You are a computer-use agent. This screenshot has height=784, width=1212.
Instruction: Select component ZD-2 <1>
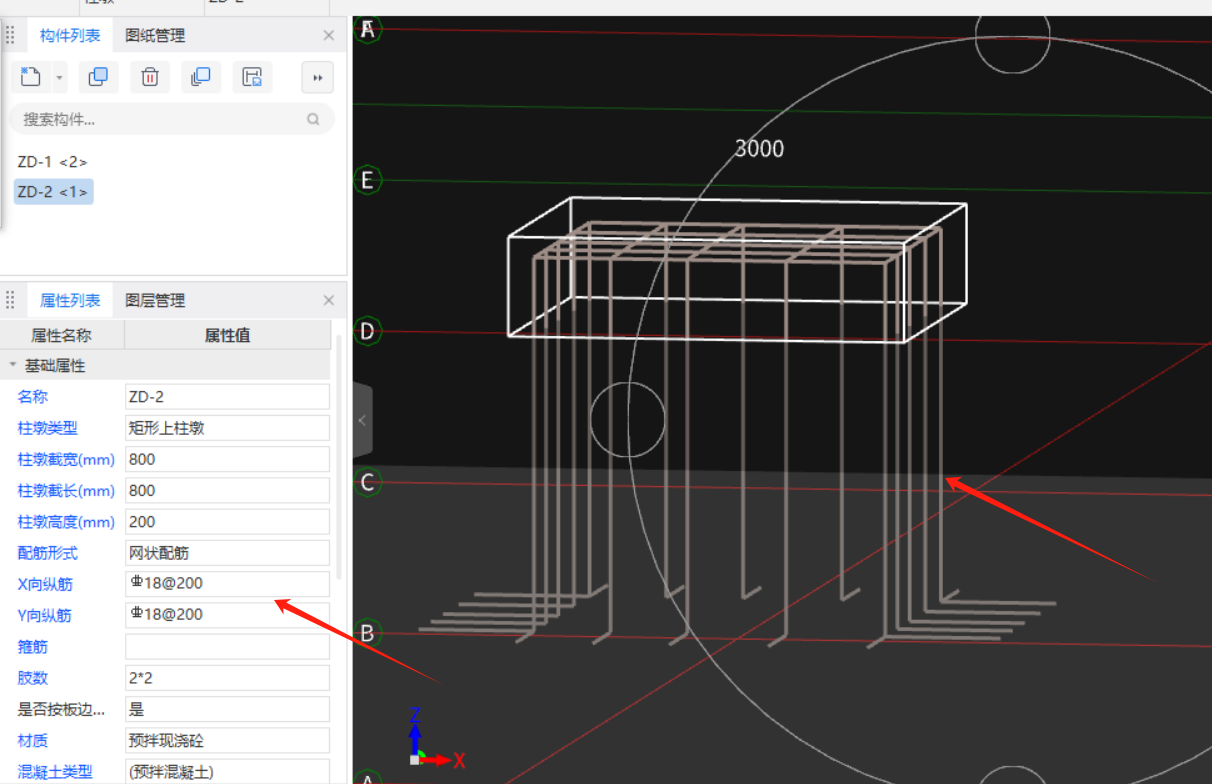coord(53,192)
